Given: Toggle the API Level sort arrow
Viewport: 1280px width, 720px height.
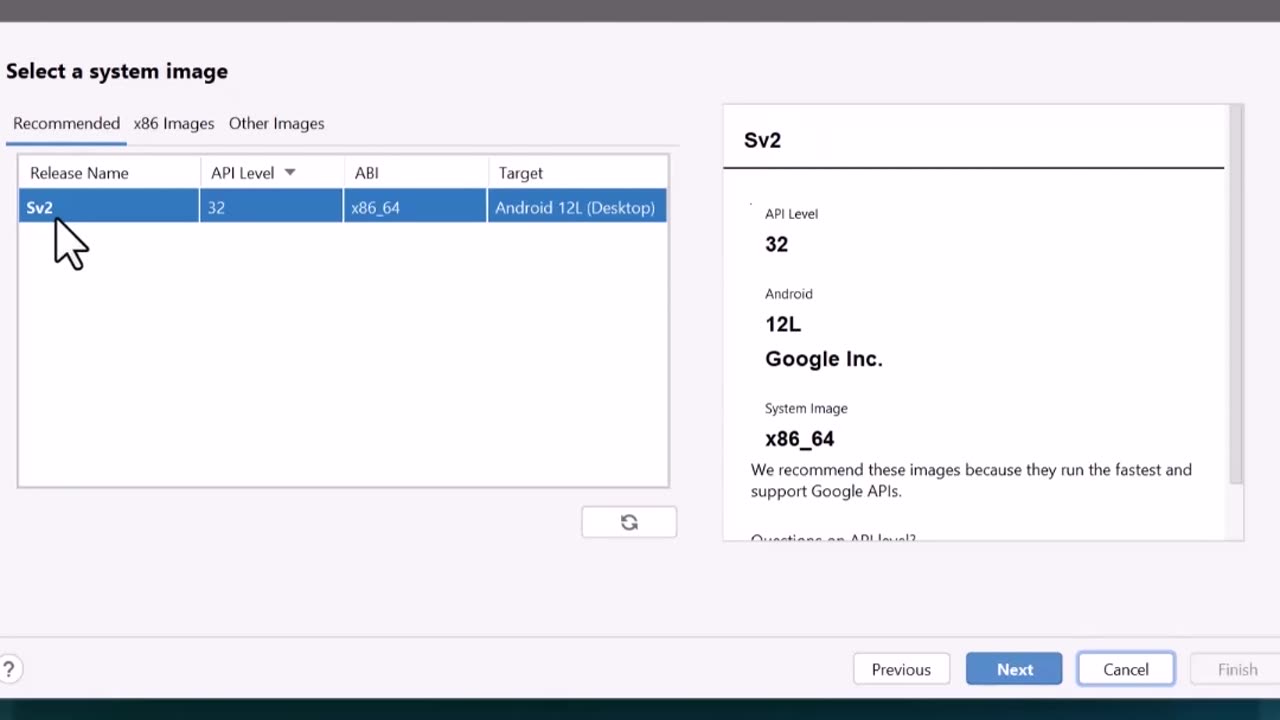Looking at the screenshot, I should tap(290, 172).
